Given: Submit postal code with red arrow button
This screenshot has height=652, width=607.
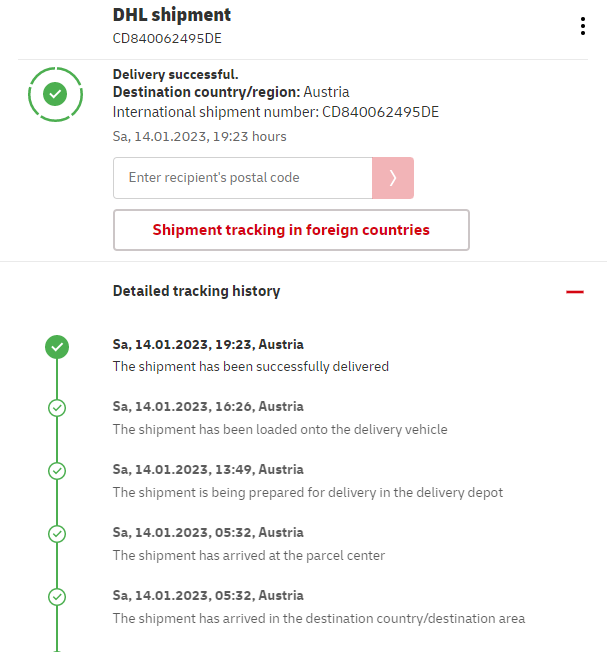Looking at the screenshot, I should click(393, 178).
